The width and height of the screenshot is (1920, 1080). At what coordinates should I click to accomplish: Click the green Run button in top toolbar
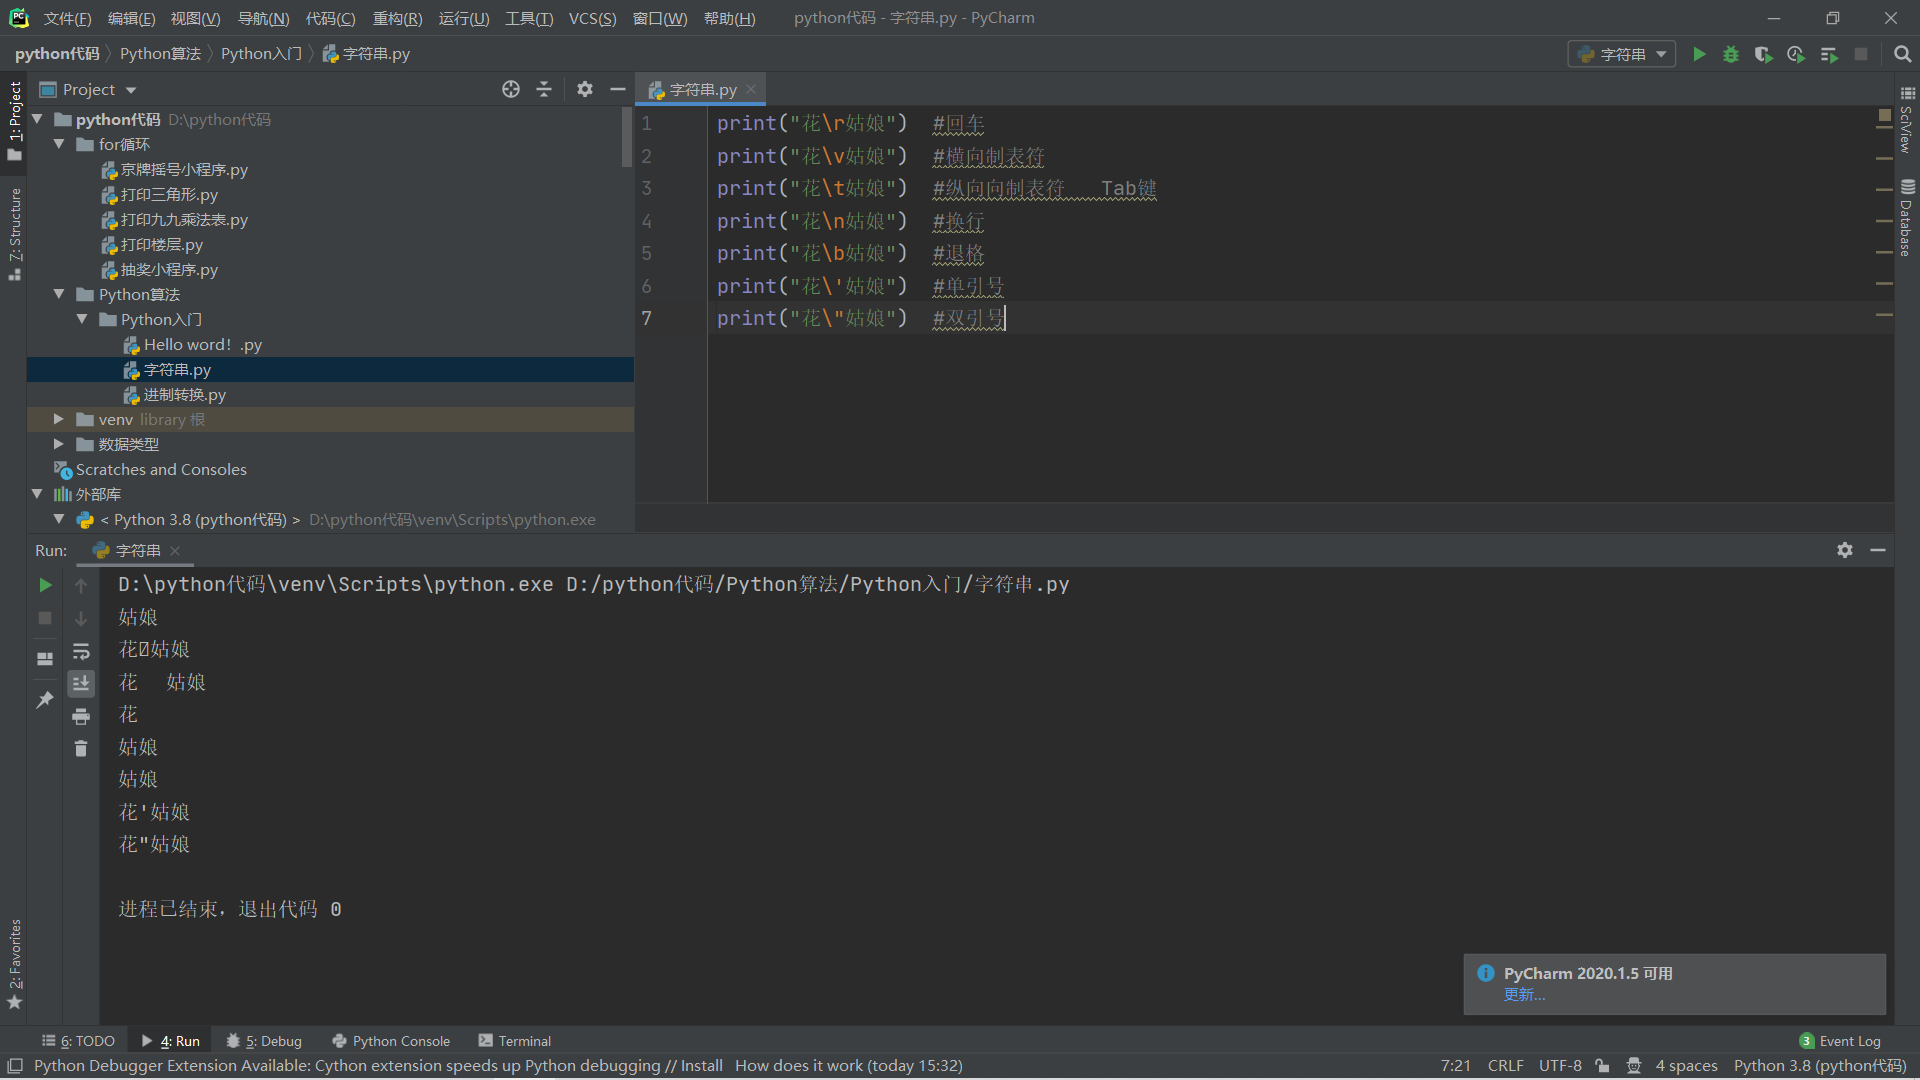[1699, 54]
